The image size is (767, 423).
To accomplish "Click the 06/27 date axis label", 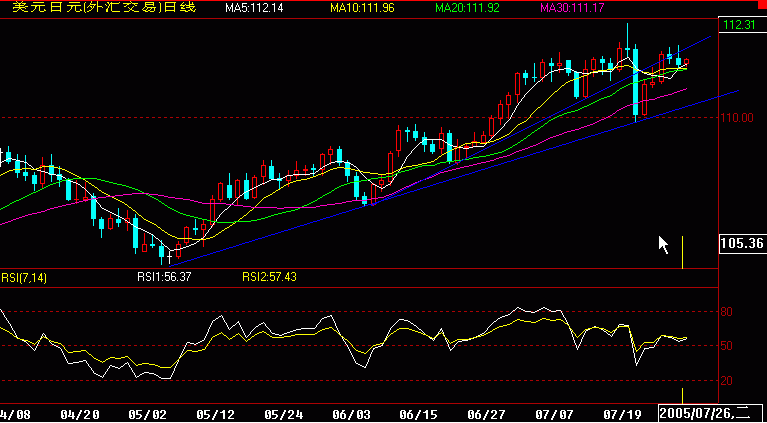I will pos(488,415).
